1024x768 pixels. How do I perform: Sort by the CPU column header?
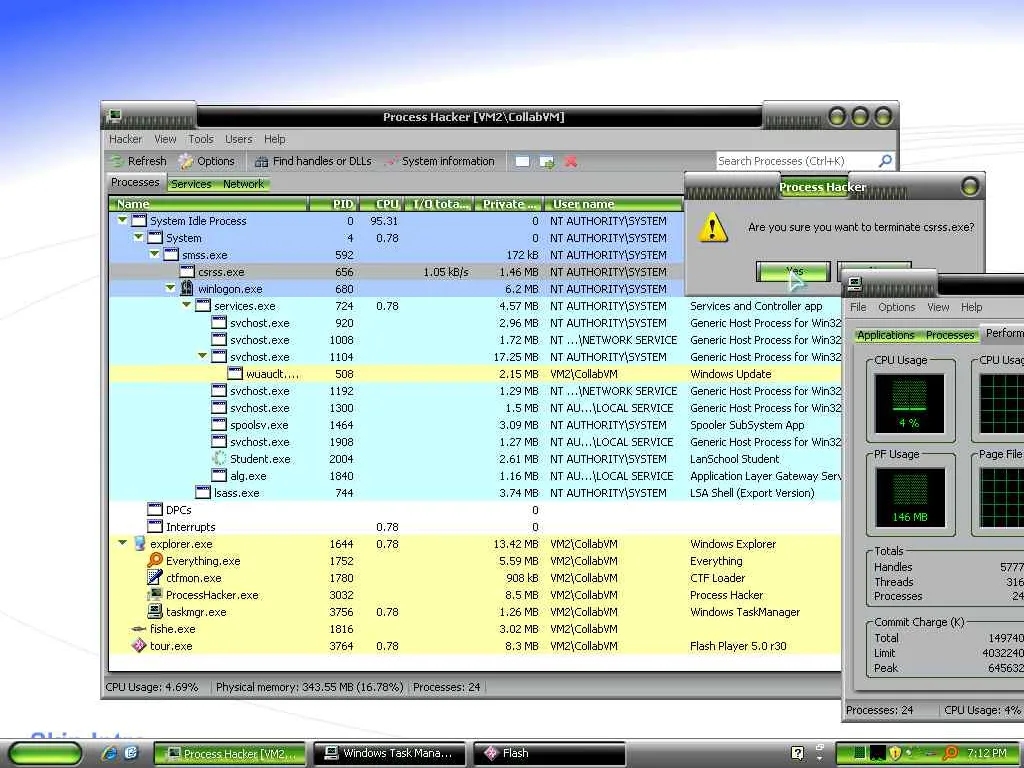pyautogui.click(x=381, y=204)
